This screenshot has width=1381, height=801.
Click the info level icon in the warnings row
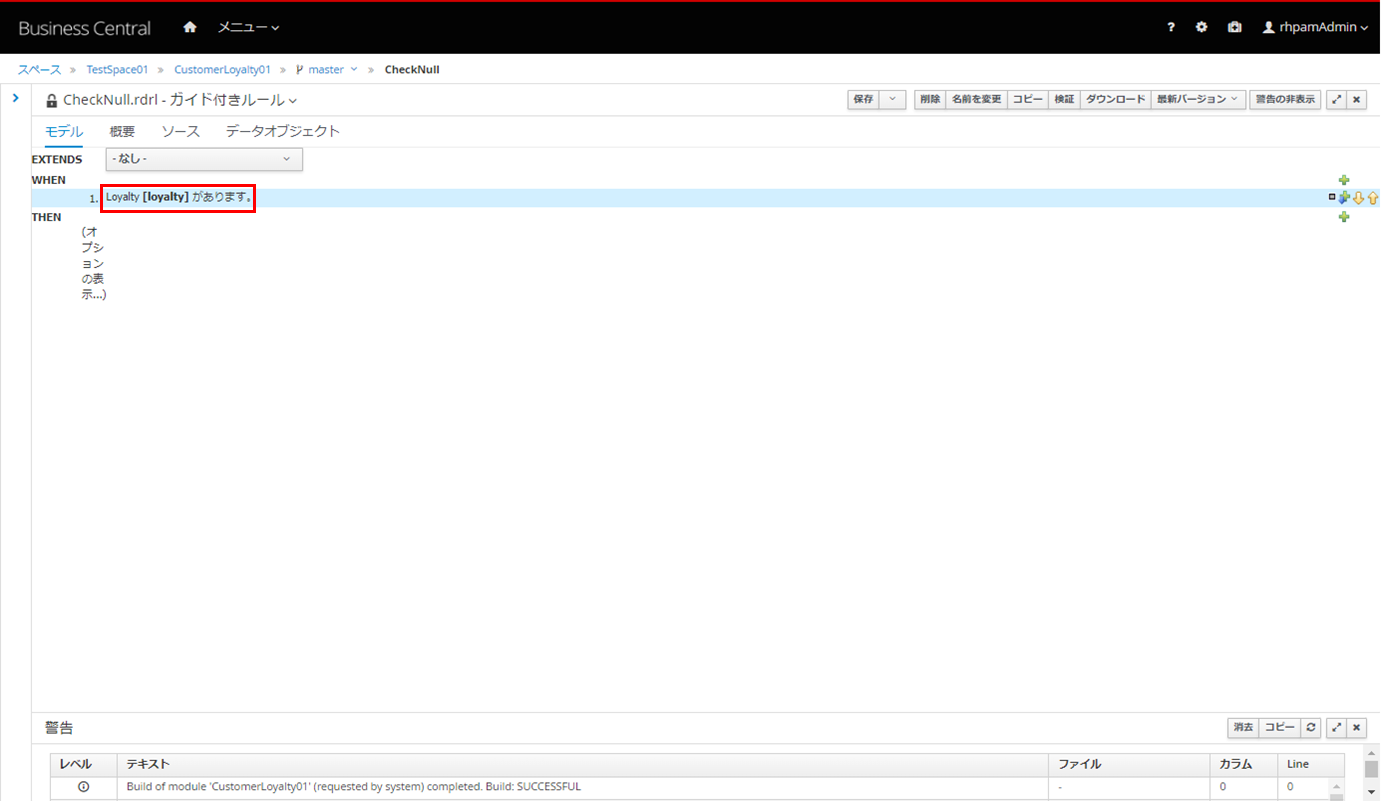[84, 787]
